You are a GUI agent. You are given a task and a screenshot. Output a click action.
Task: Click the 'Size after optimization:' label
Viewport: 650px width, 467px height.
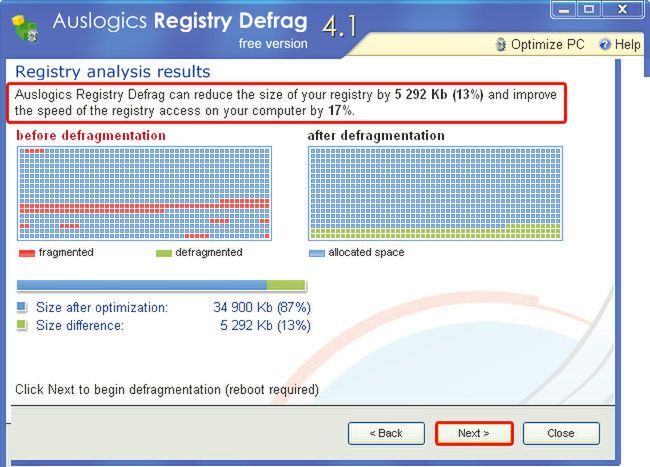coord(102,307)
